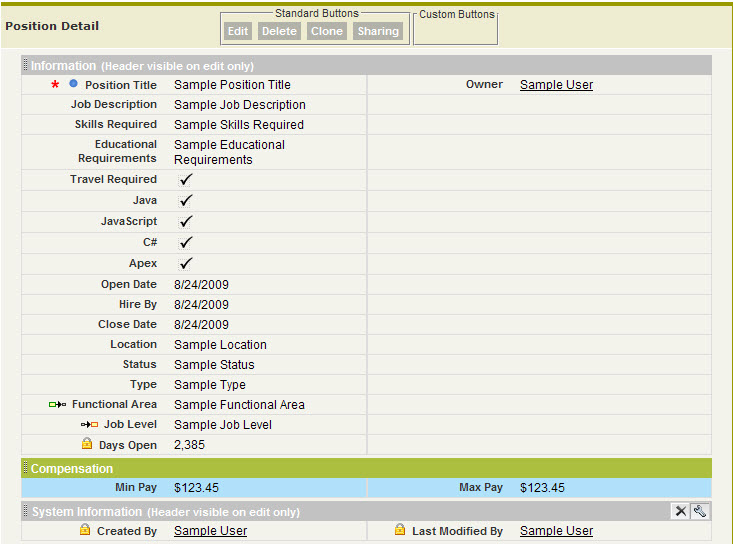733x544 pixels.
Task: Click the blue dot beside Position Title
Action: tap(73, 84)
